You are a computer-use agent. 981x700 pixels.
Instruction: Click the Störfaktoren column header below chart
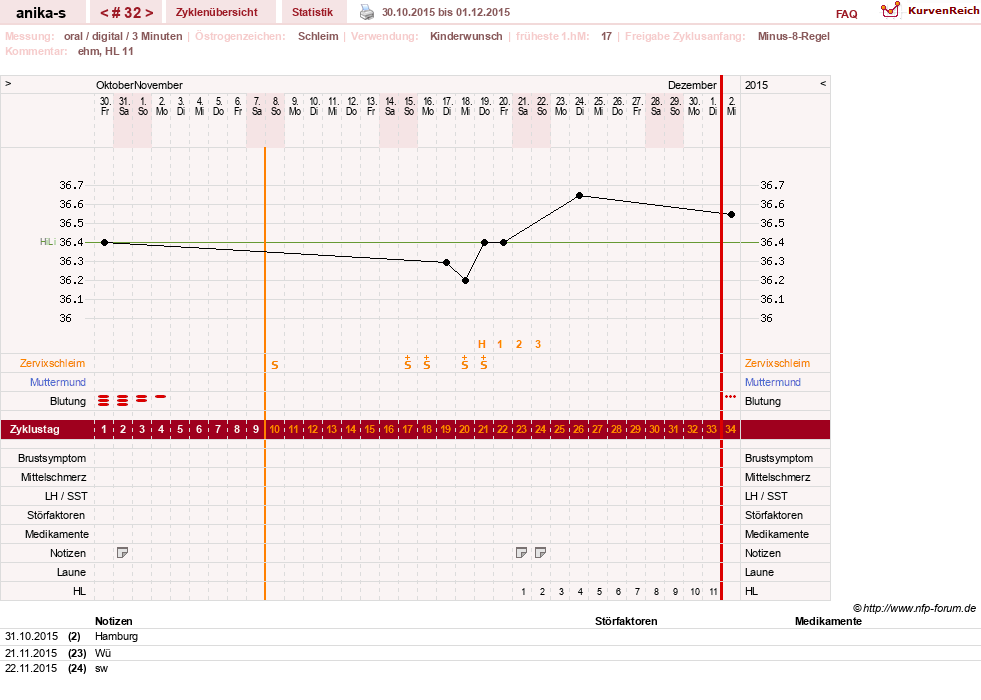click(x=626, y=621)
